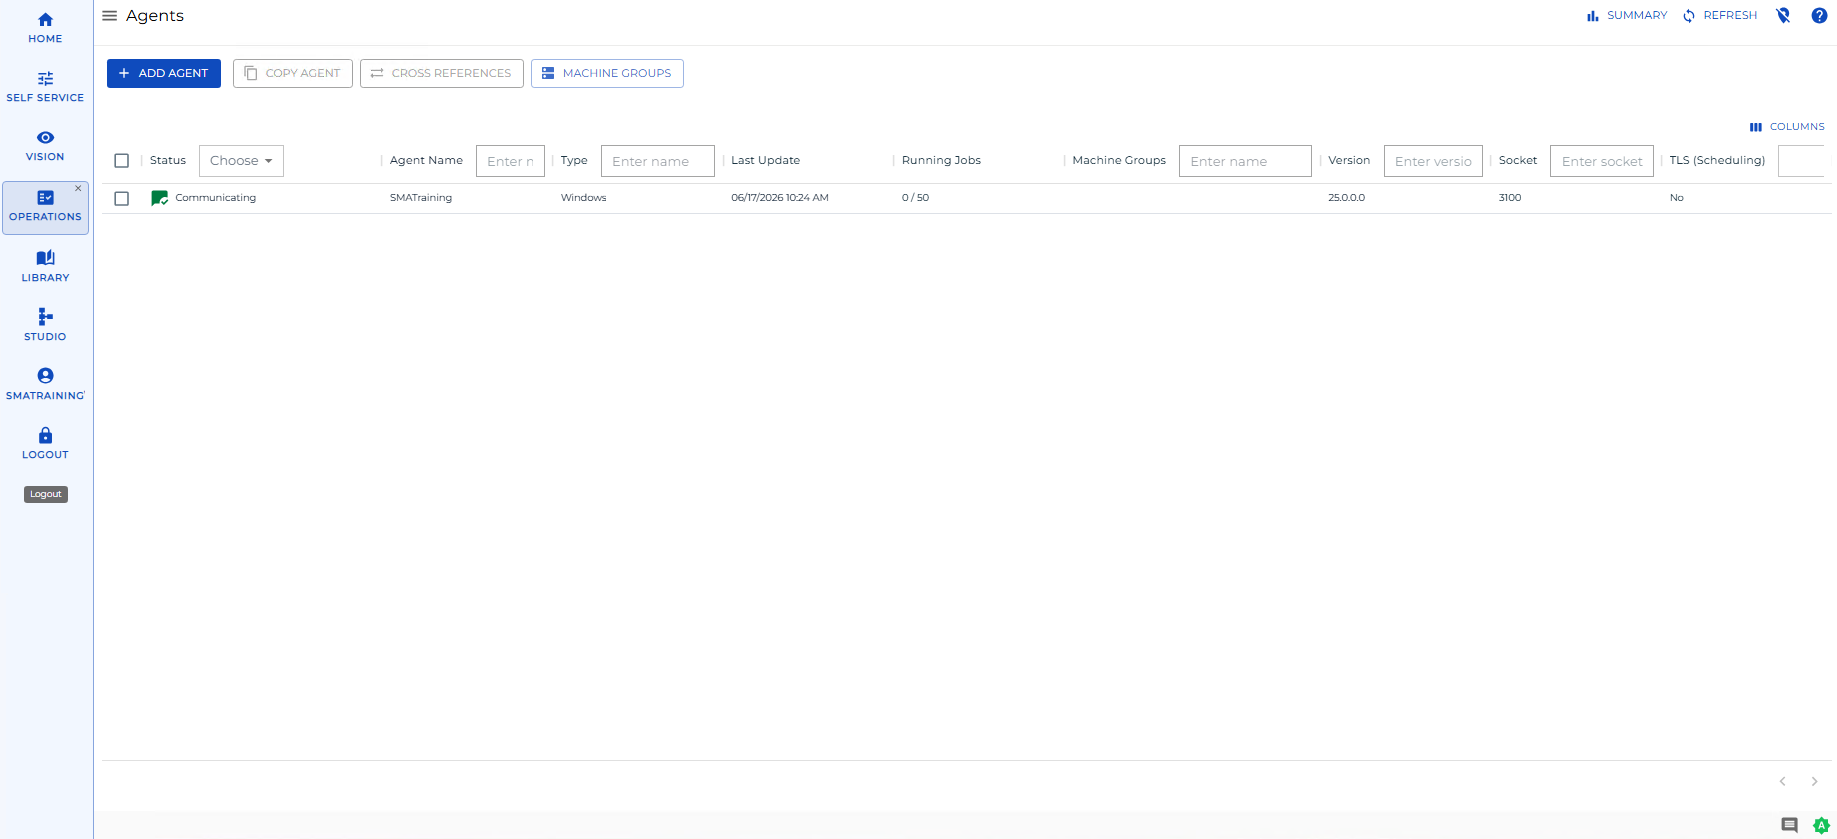Focus the Type filter field
1837x839 pixels.
click(x=658, y=161)
